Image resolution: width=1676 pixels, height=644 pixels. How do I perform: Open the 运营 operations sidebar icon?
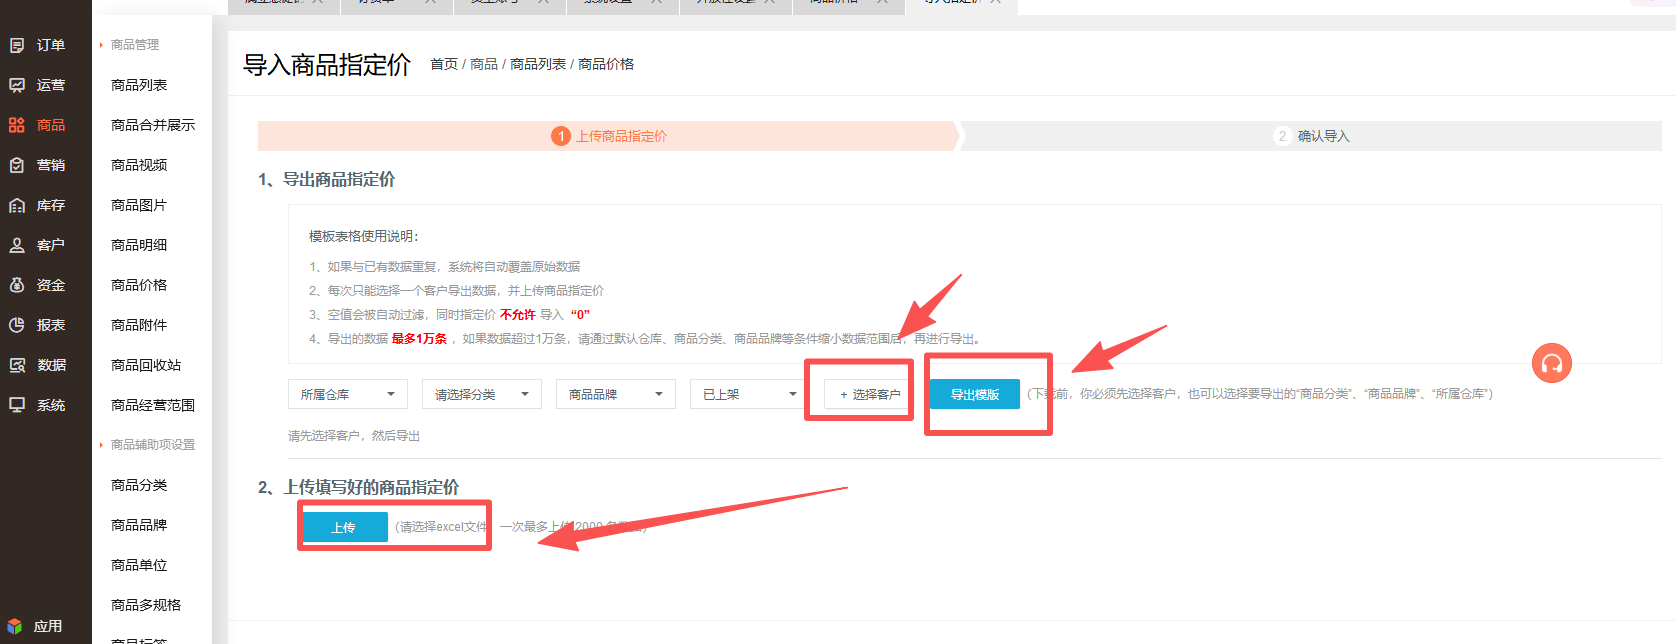click(17, 85)
